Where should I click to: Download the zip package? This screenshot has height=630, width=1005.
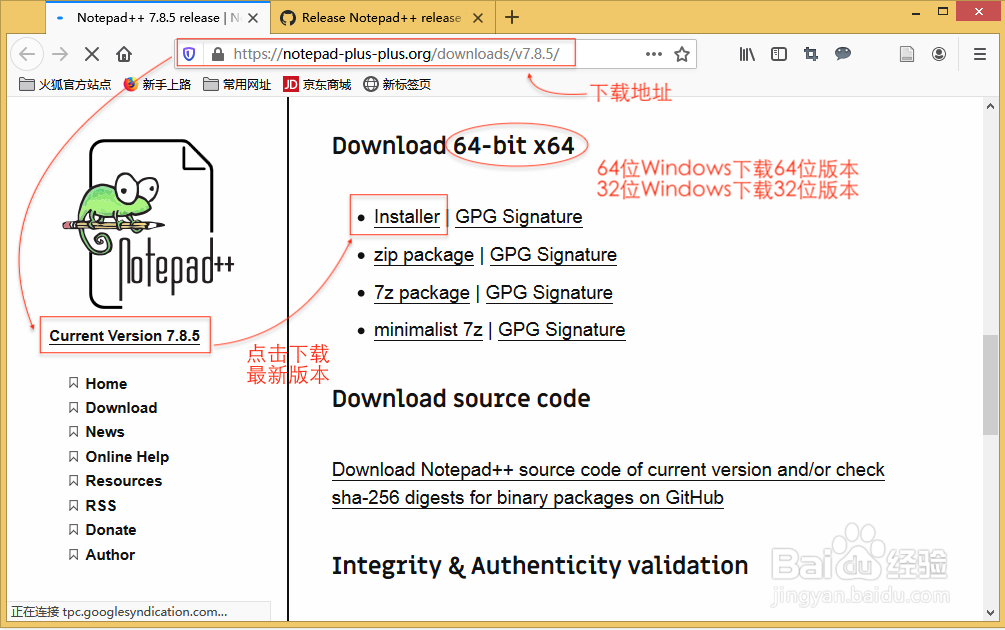pos(424,255)
